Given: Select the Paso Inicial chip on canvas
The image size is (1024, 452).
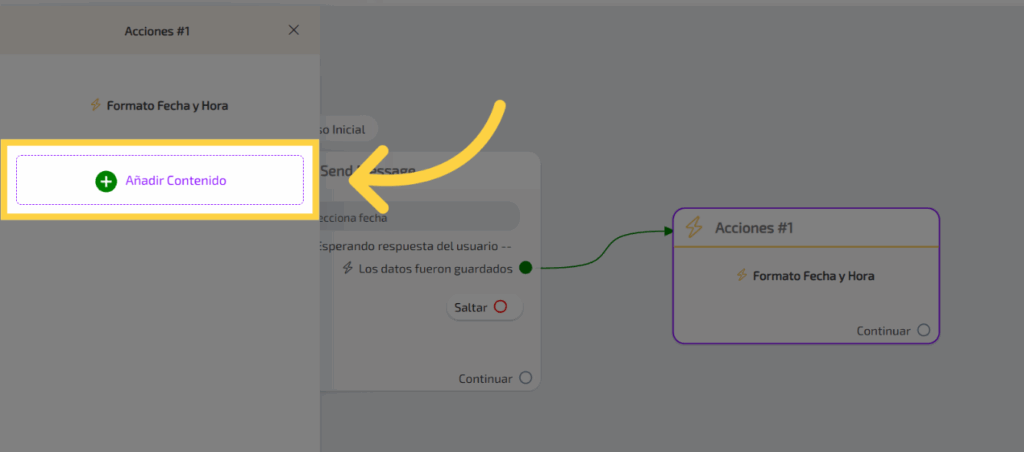Looking at the screenshot, I should pyautogui.click(x=345, y=128).
